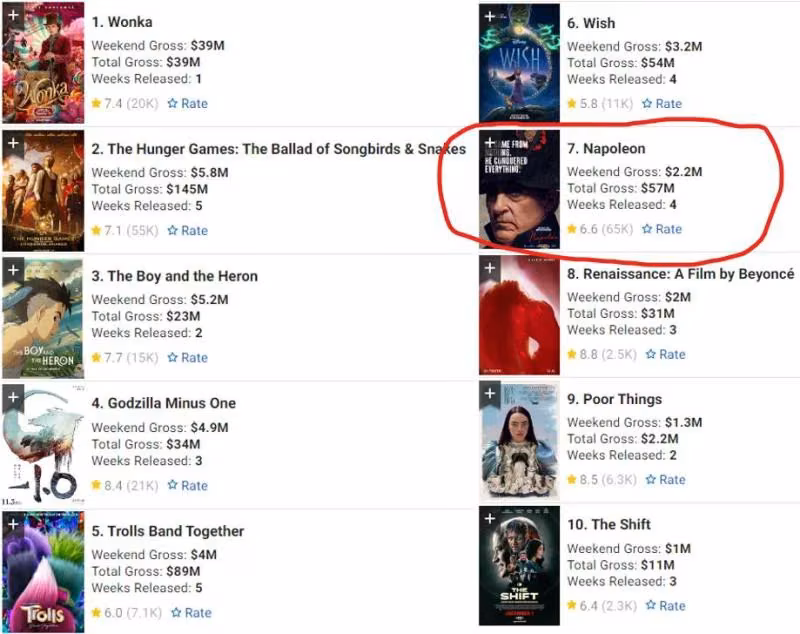Click watchlist plus on The Boy and the Heron
This screenshot has height=634, width=800.
[x=13, y=270]
